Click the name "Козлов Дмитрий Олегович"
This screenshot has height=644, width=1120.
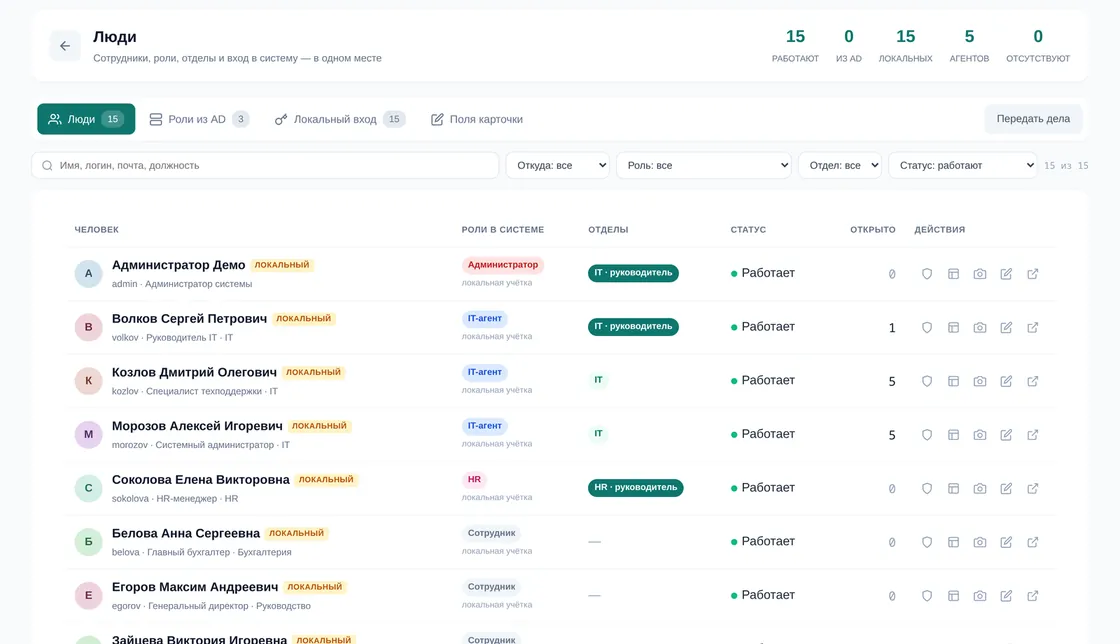[194, 372]
